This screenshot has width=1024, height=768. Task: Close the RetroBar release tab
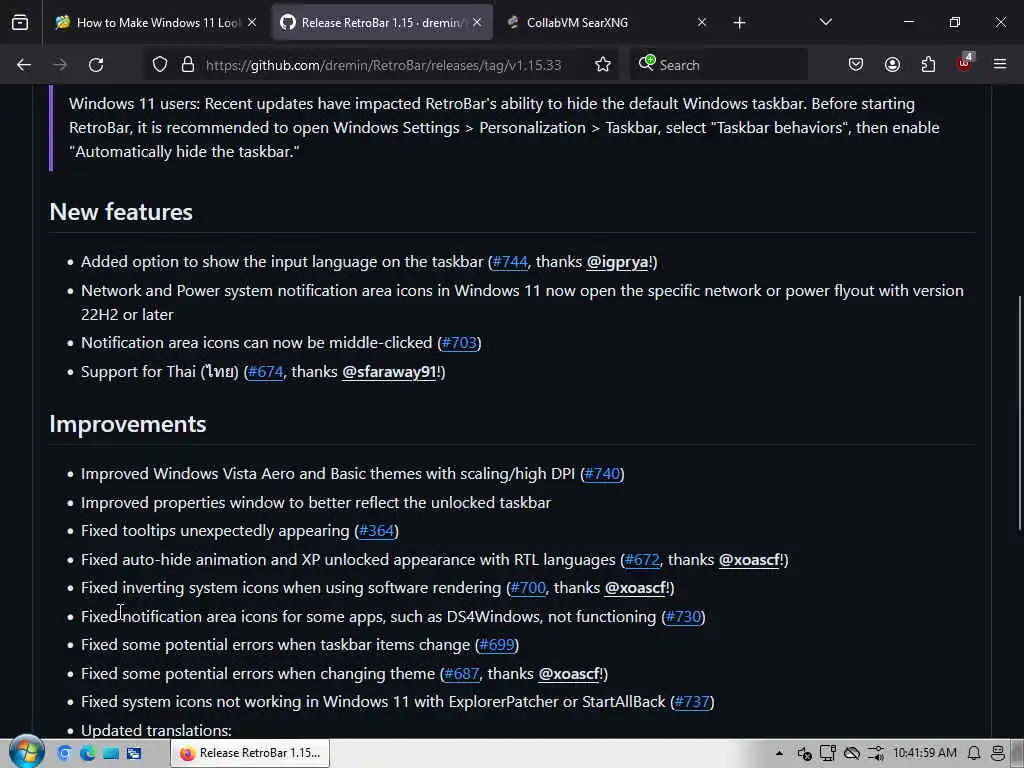(477, 22)
